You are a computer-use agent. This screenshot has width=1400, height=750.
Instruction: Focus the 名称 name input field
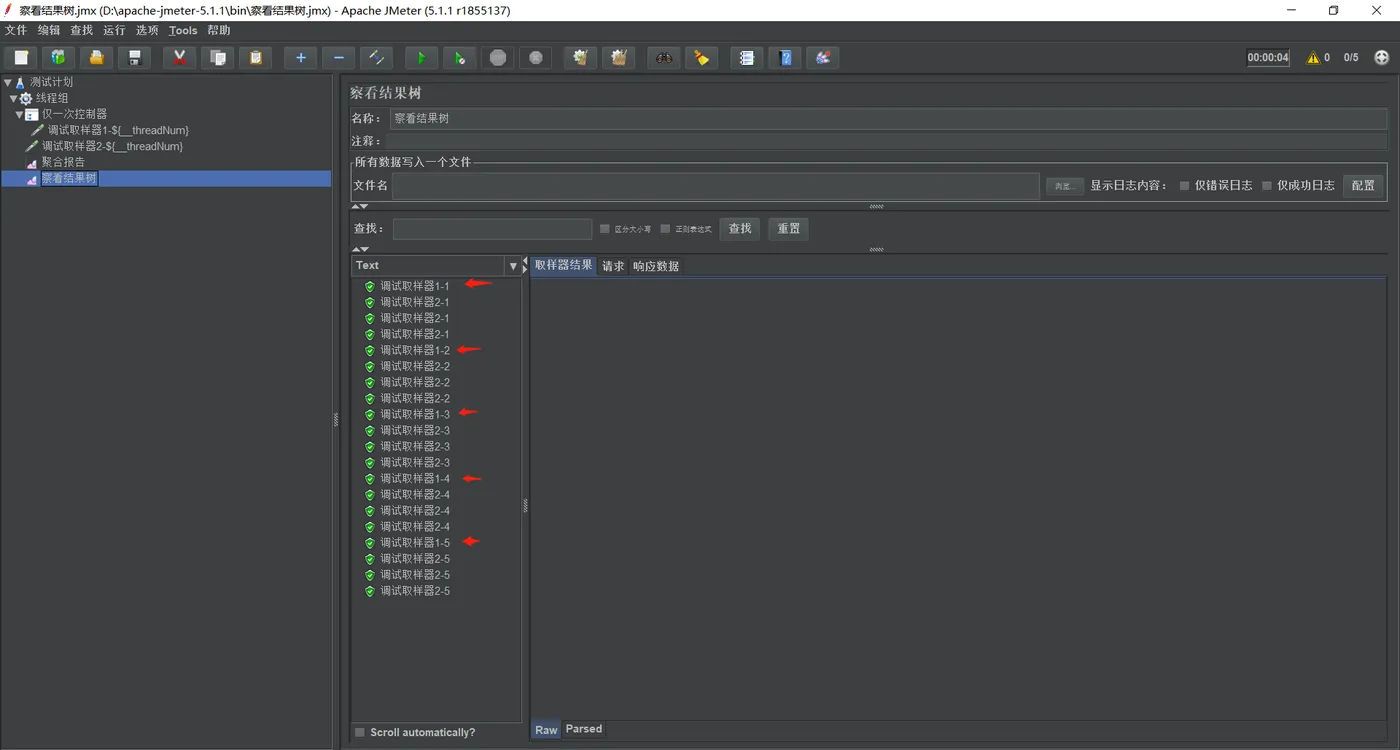(888, 118)
